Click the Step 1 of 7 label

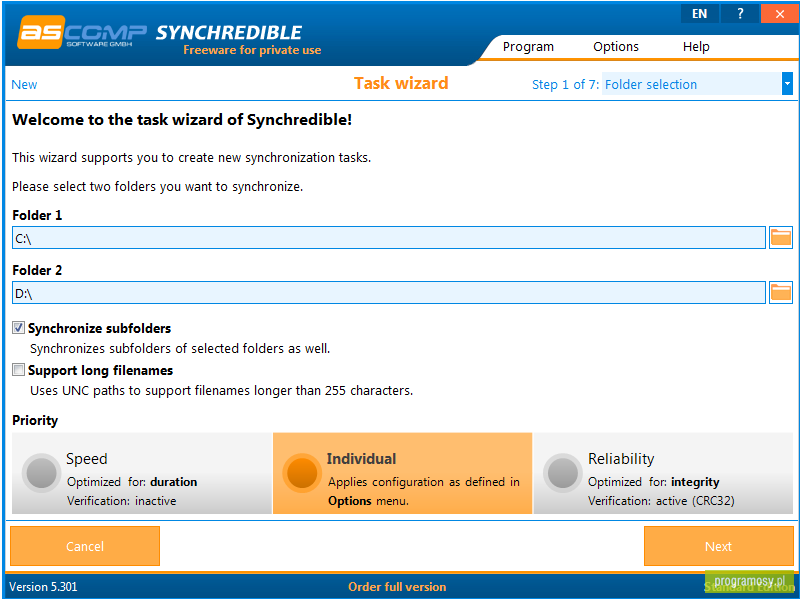tap(565, 85)
